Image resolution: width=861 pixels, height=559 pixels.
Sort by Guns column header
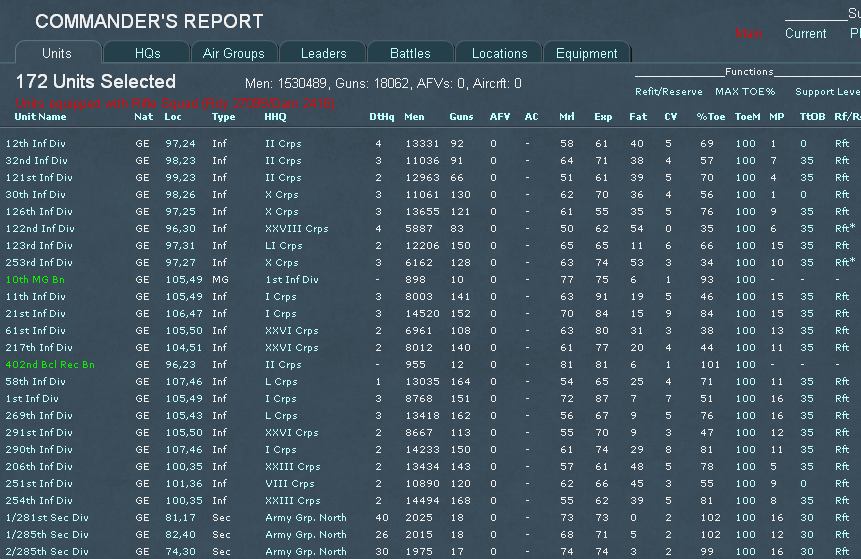point(461,116)
